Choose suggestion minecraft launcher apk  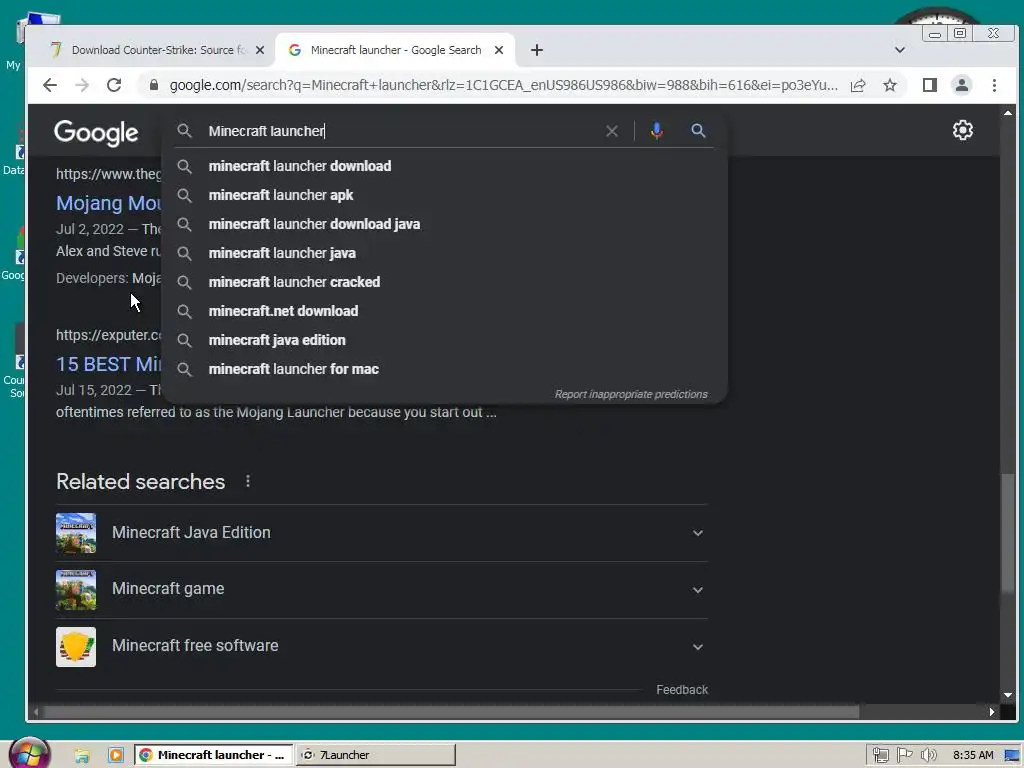coord(444,195)
